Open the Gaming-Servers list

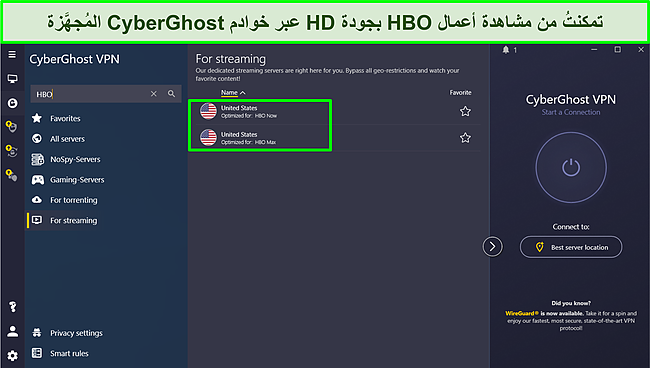(x=77, y=179)
